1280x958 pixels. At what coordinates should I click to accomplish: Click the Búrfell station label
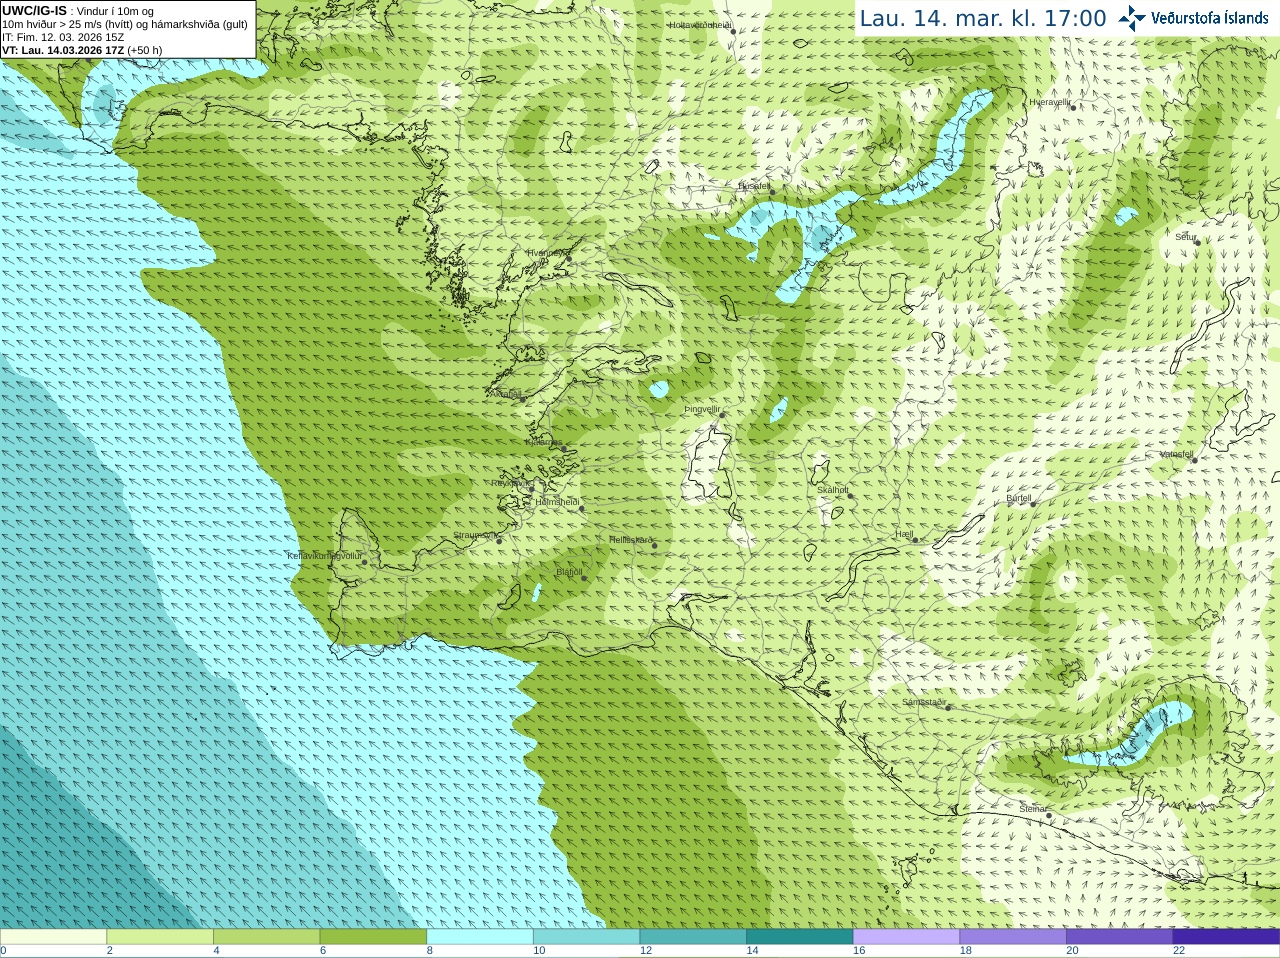click(1018, 498)
